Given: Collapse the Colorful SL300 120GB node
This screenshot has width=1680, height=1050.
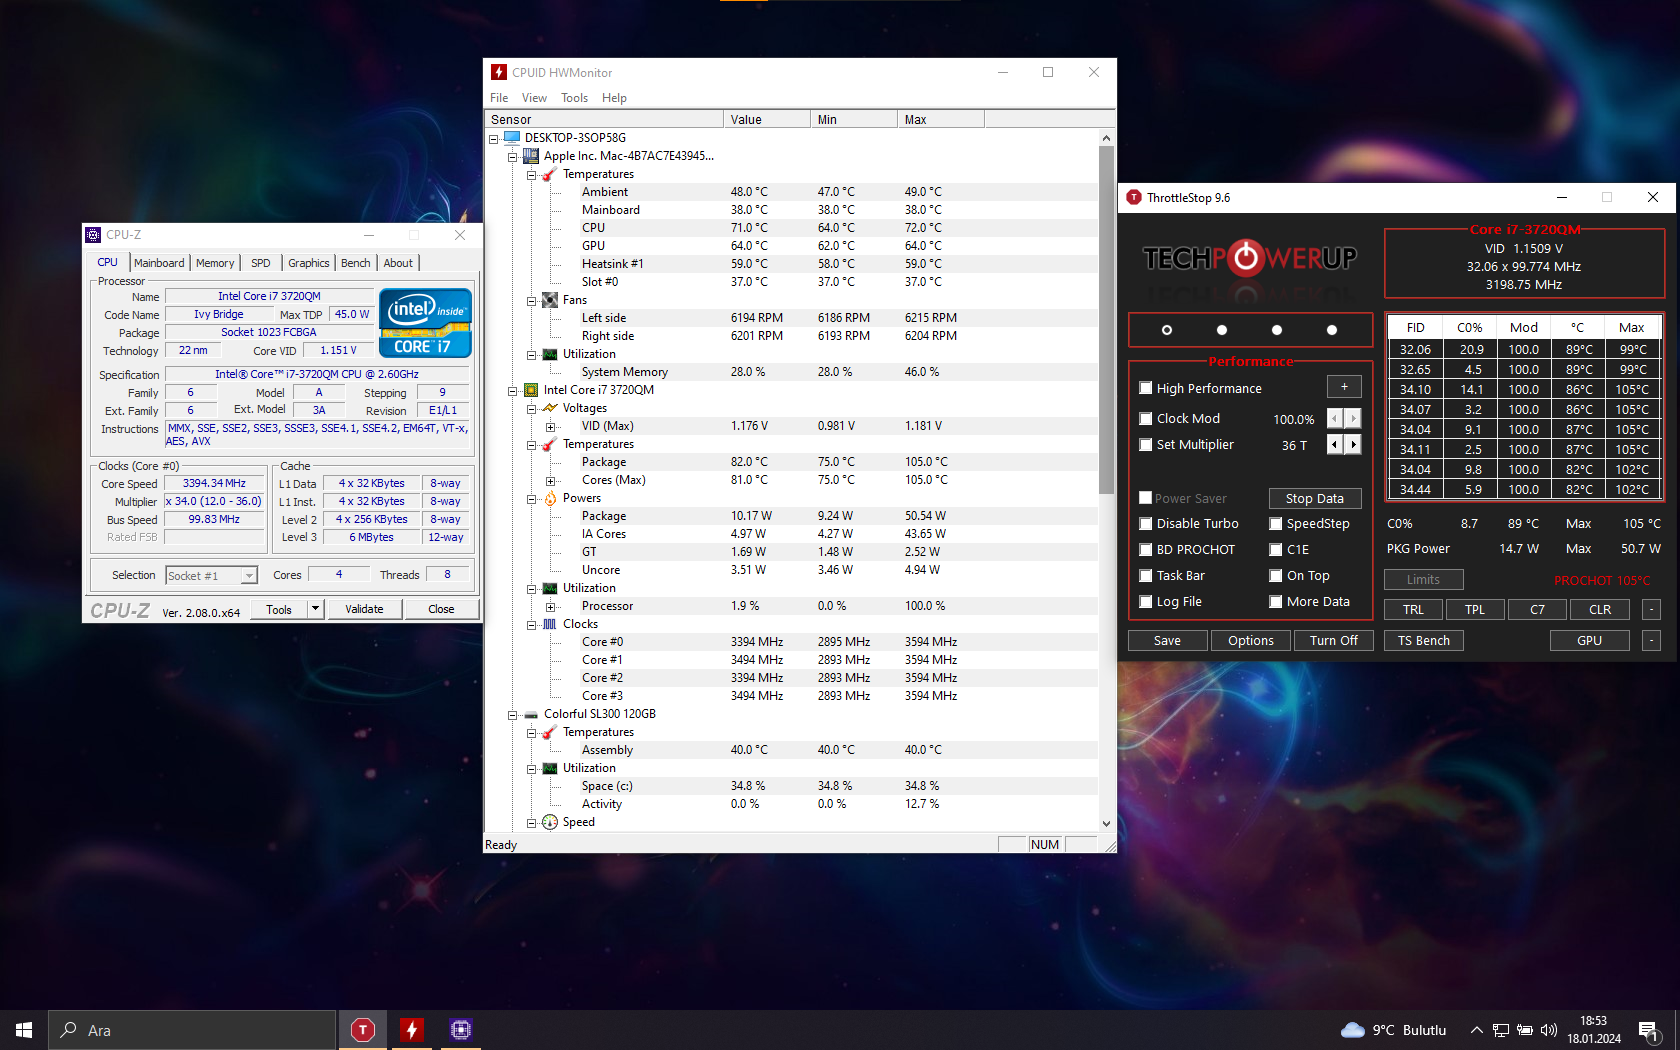Looking at the screenshot, I should 512,715.
